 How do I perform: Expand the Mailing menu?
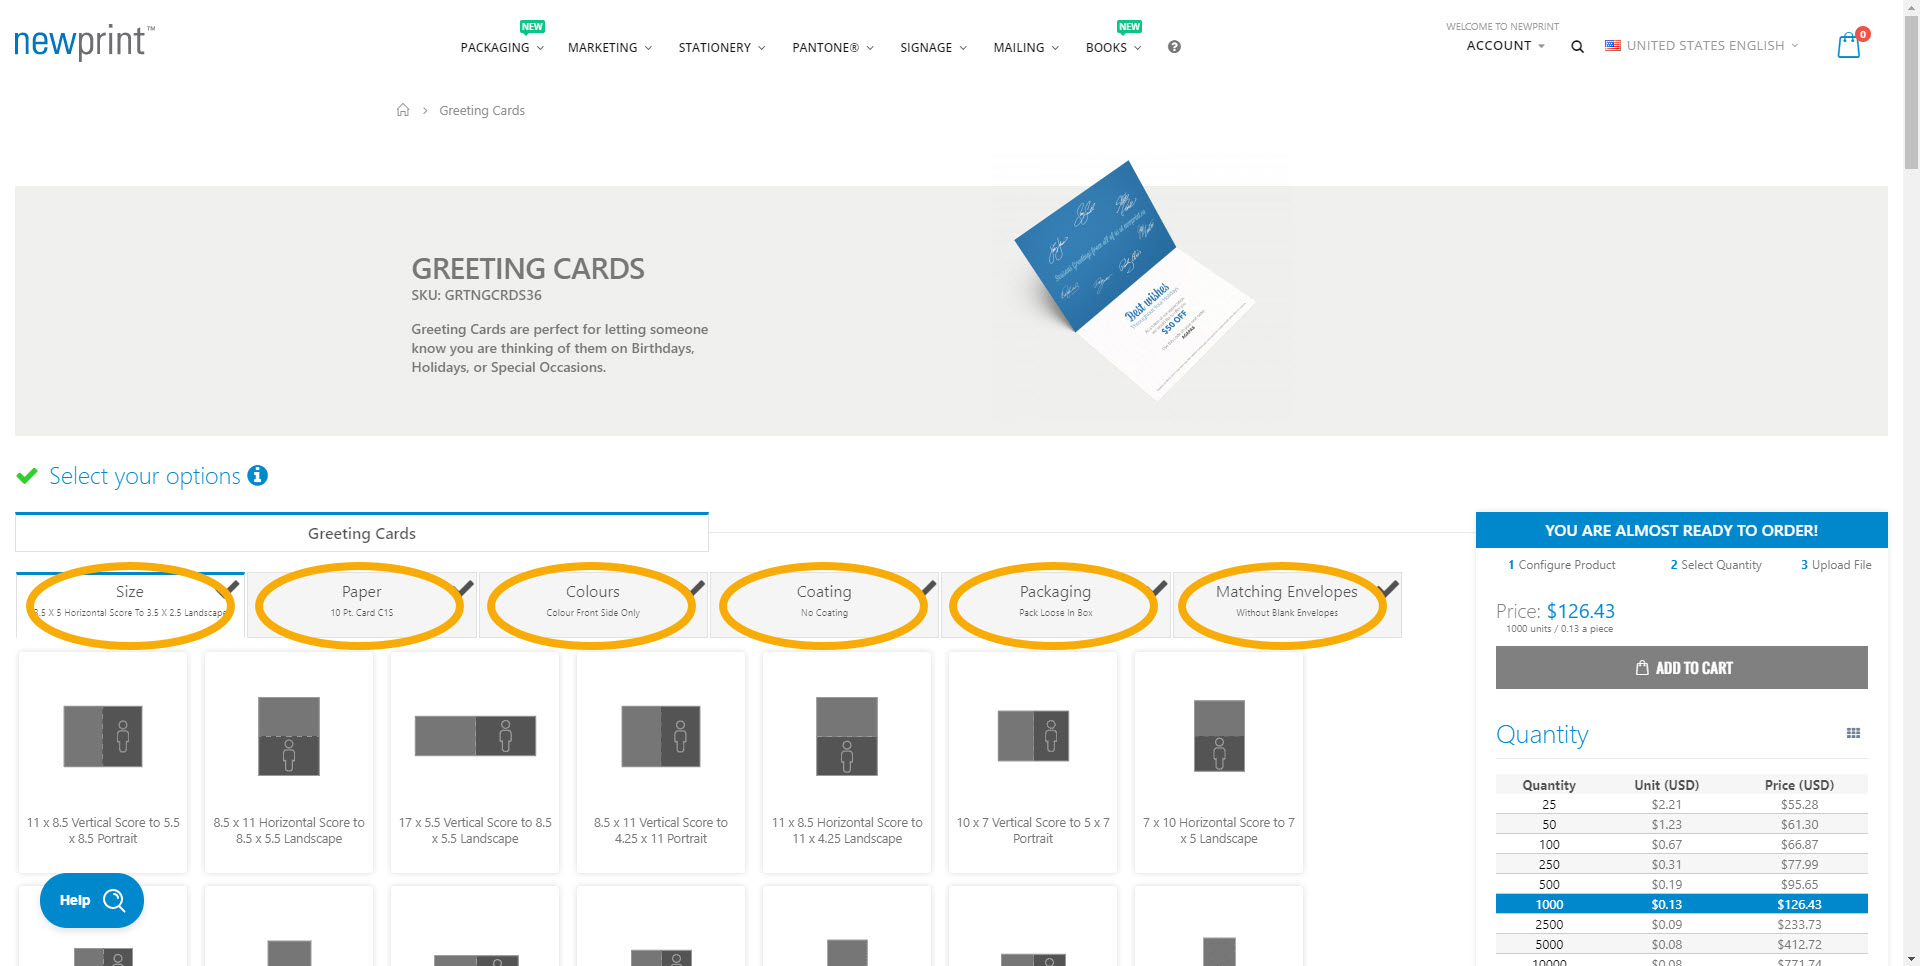(1026, 47)
